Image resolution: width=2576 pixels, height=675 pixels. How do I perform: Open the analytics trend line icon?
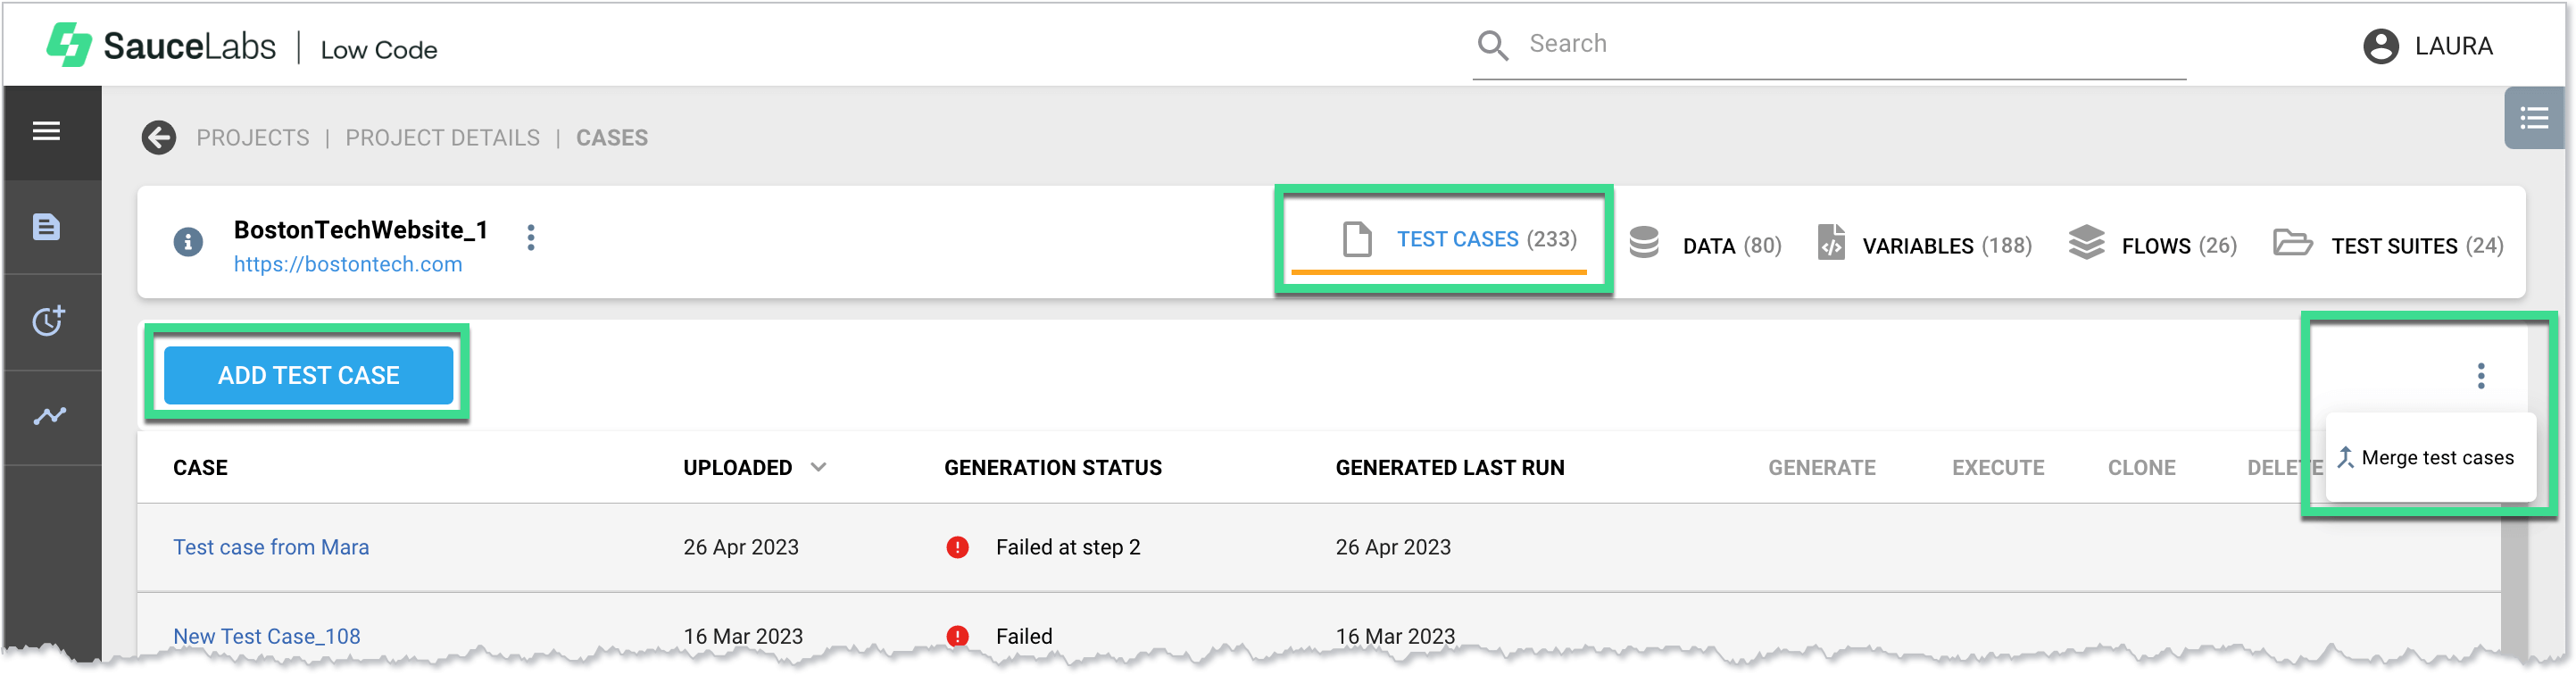tap(49, 416)
